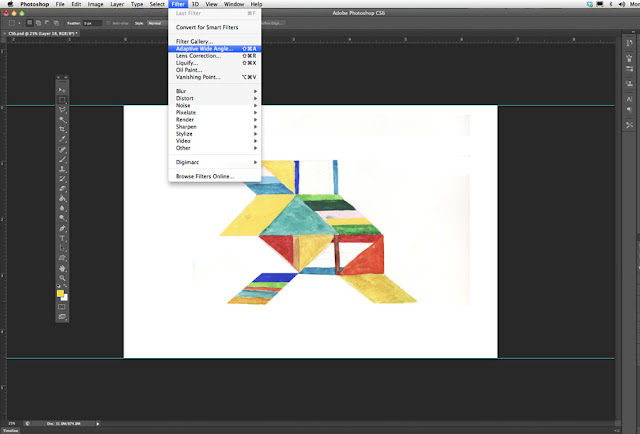Click the foreground yellow color swatch
Image resolution: width=640 pixels, height=434 pixels.
(60, 293)
